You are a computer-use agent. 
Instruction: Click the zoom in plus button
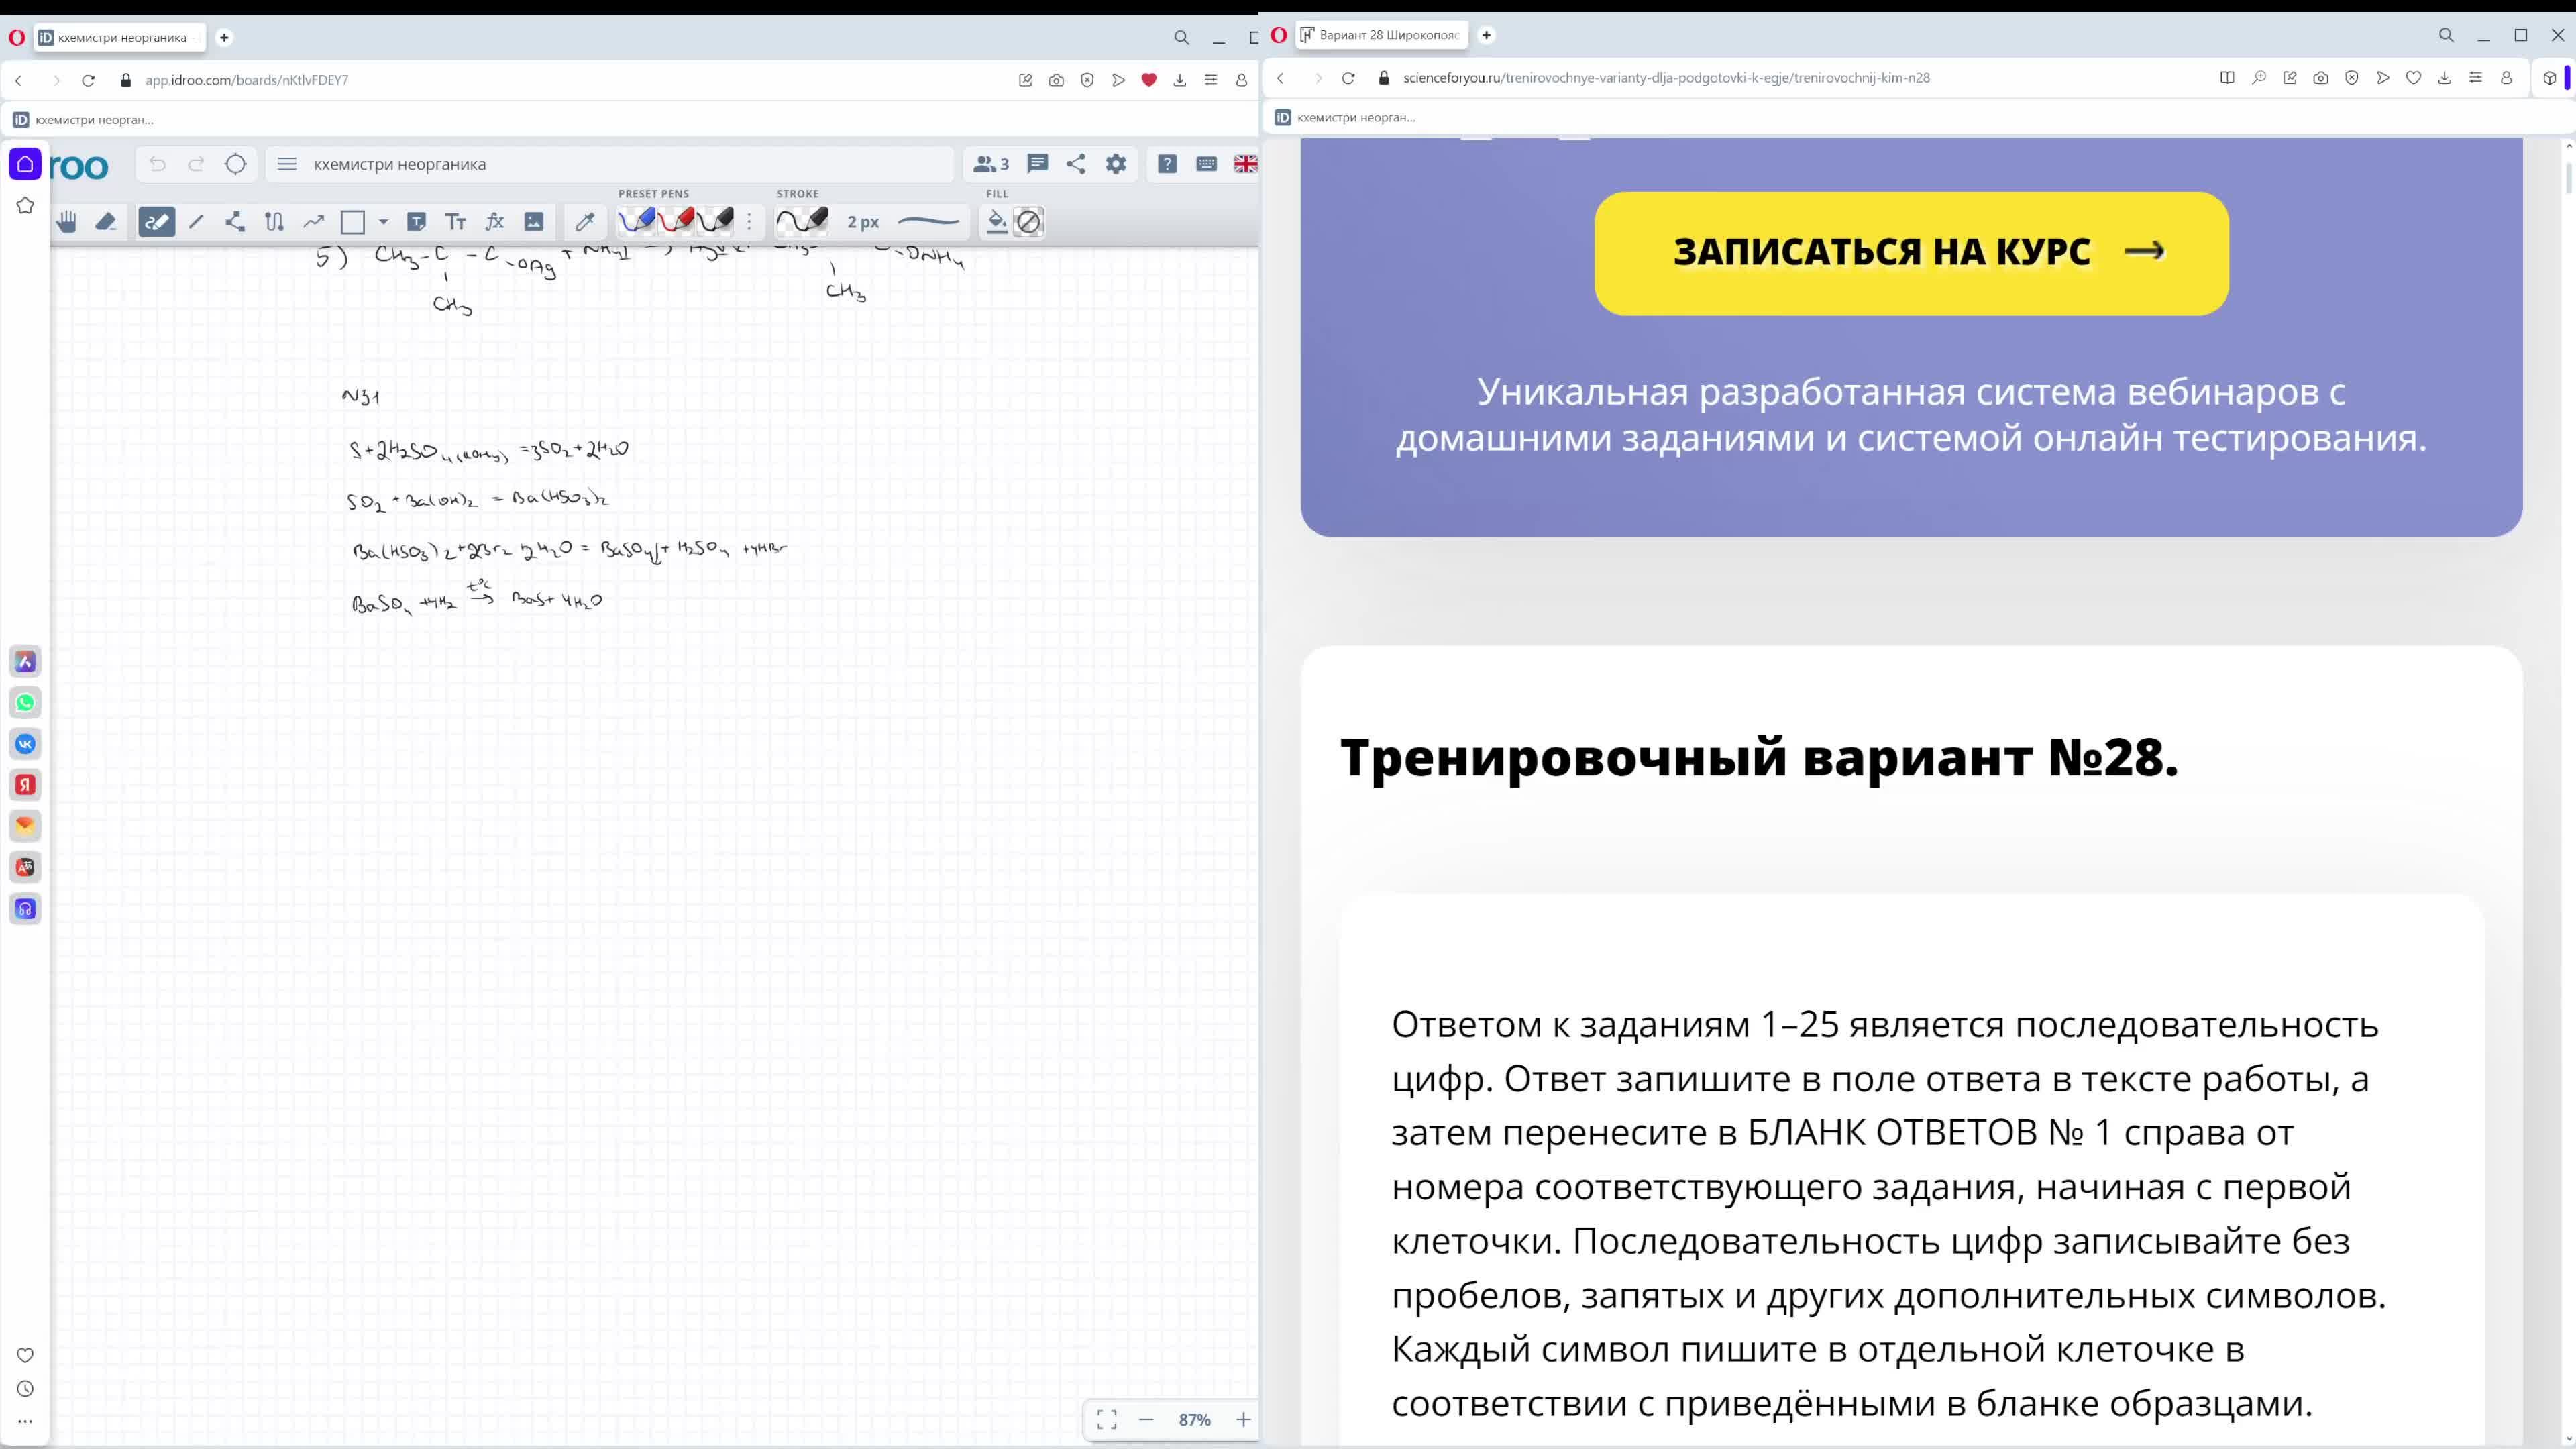click(1243, 1419)
